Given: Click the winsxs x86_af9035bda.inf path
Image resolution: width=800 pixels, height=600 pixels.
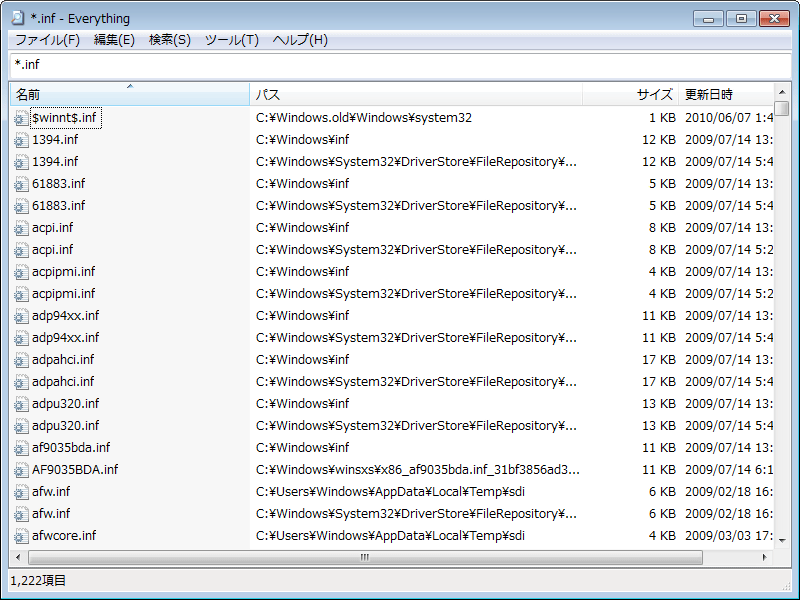Looking at the screenshot, I should 418,469.
